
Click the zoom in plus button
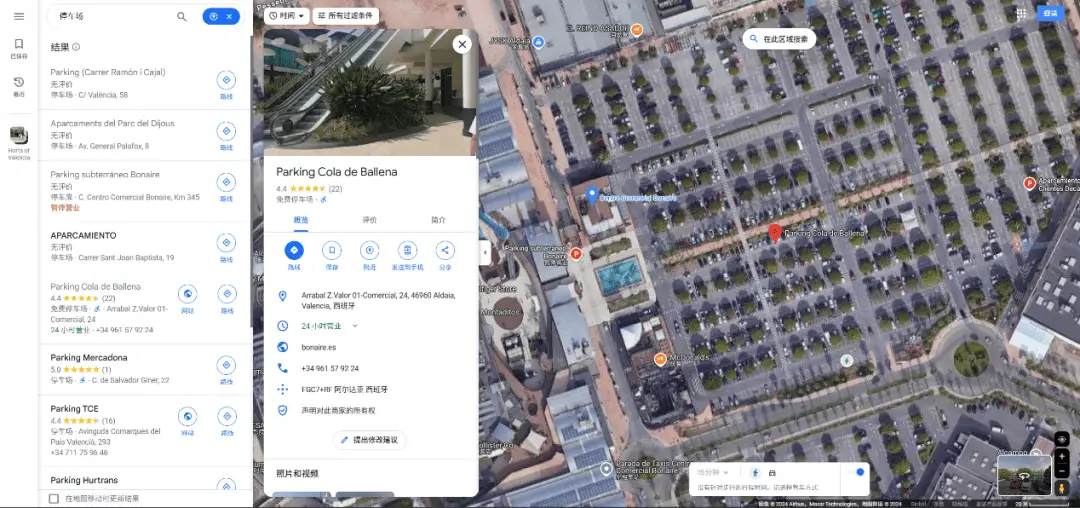tap(1062, 456)
